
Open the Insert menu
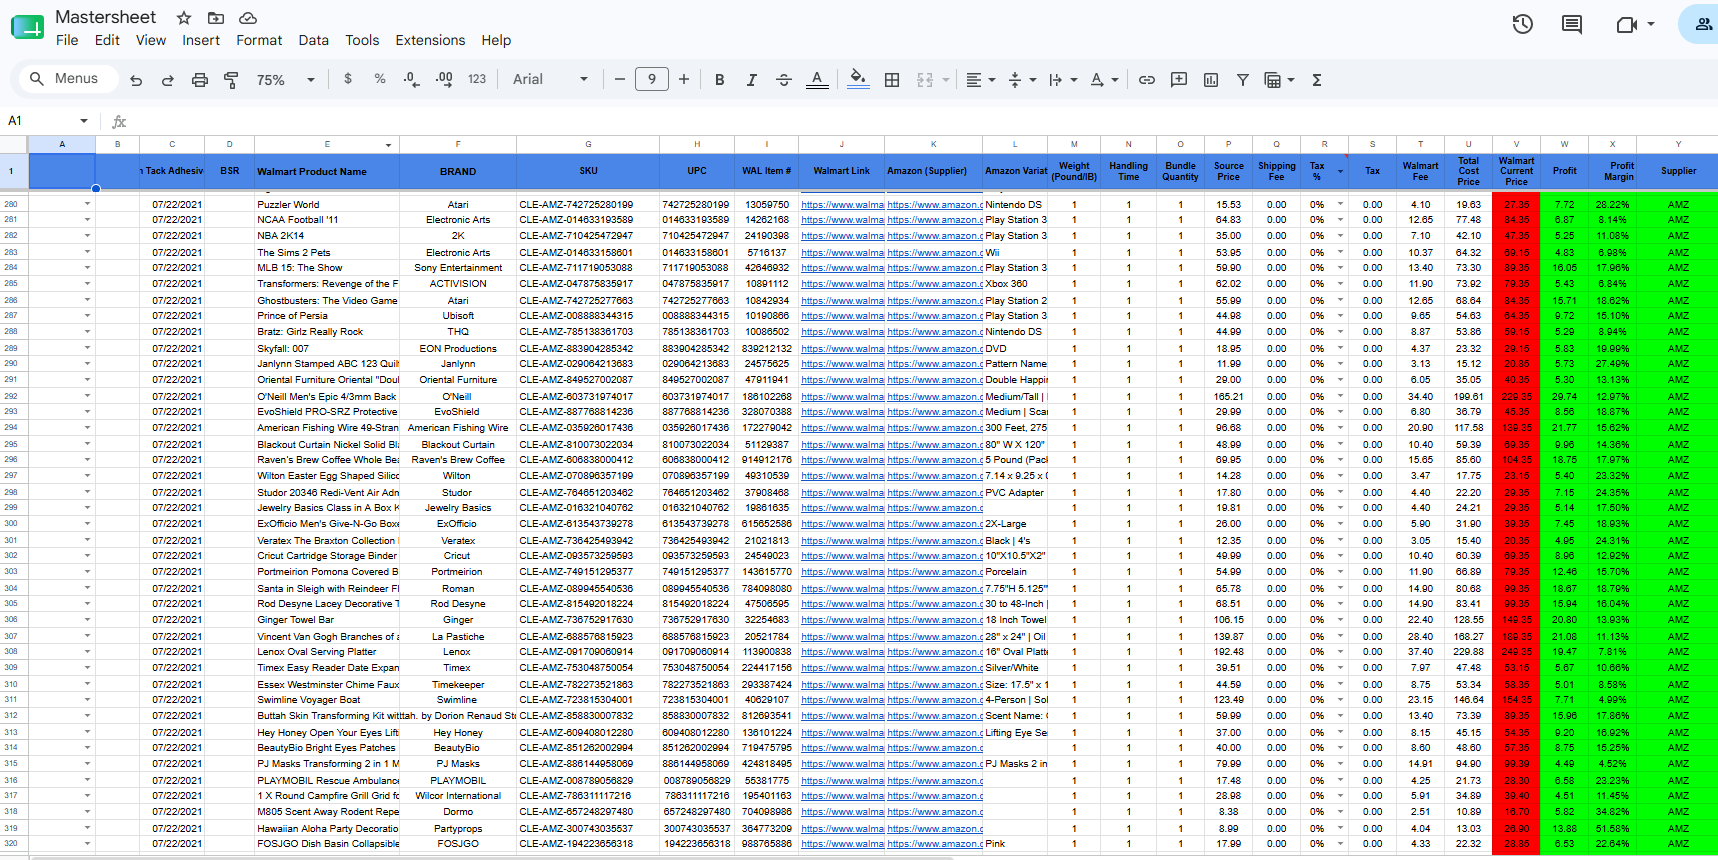201,40
